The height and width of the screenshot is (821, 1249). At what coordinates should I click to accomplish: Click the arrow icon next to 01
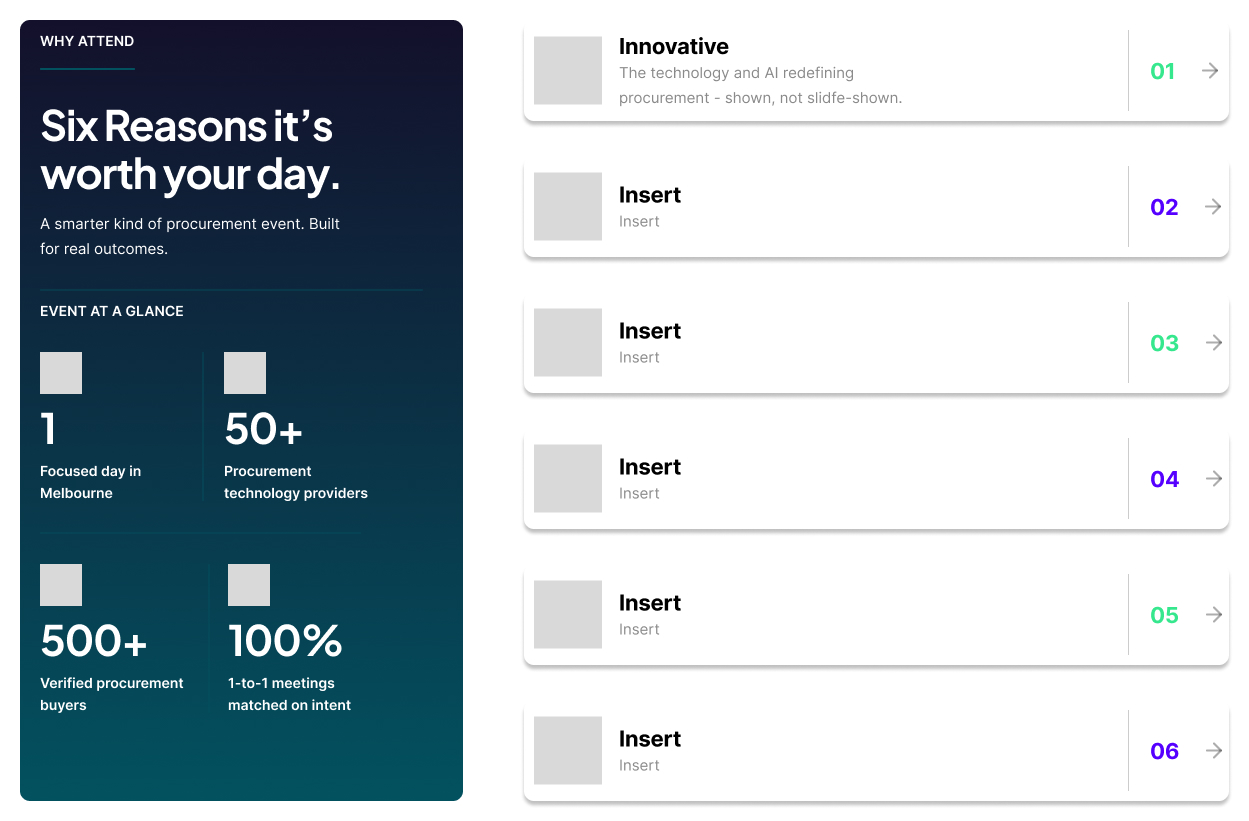1210,71
